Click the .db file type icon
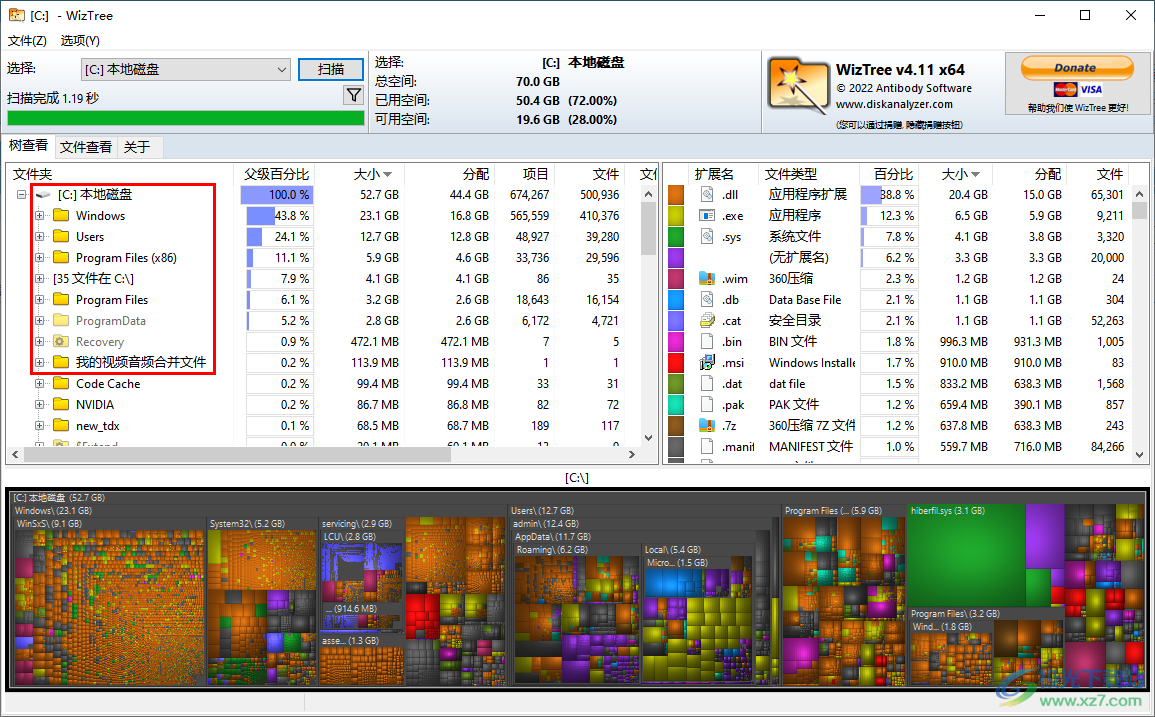 point(707,299)
